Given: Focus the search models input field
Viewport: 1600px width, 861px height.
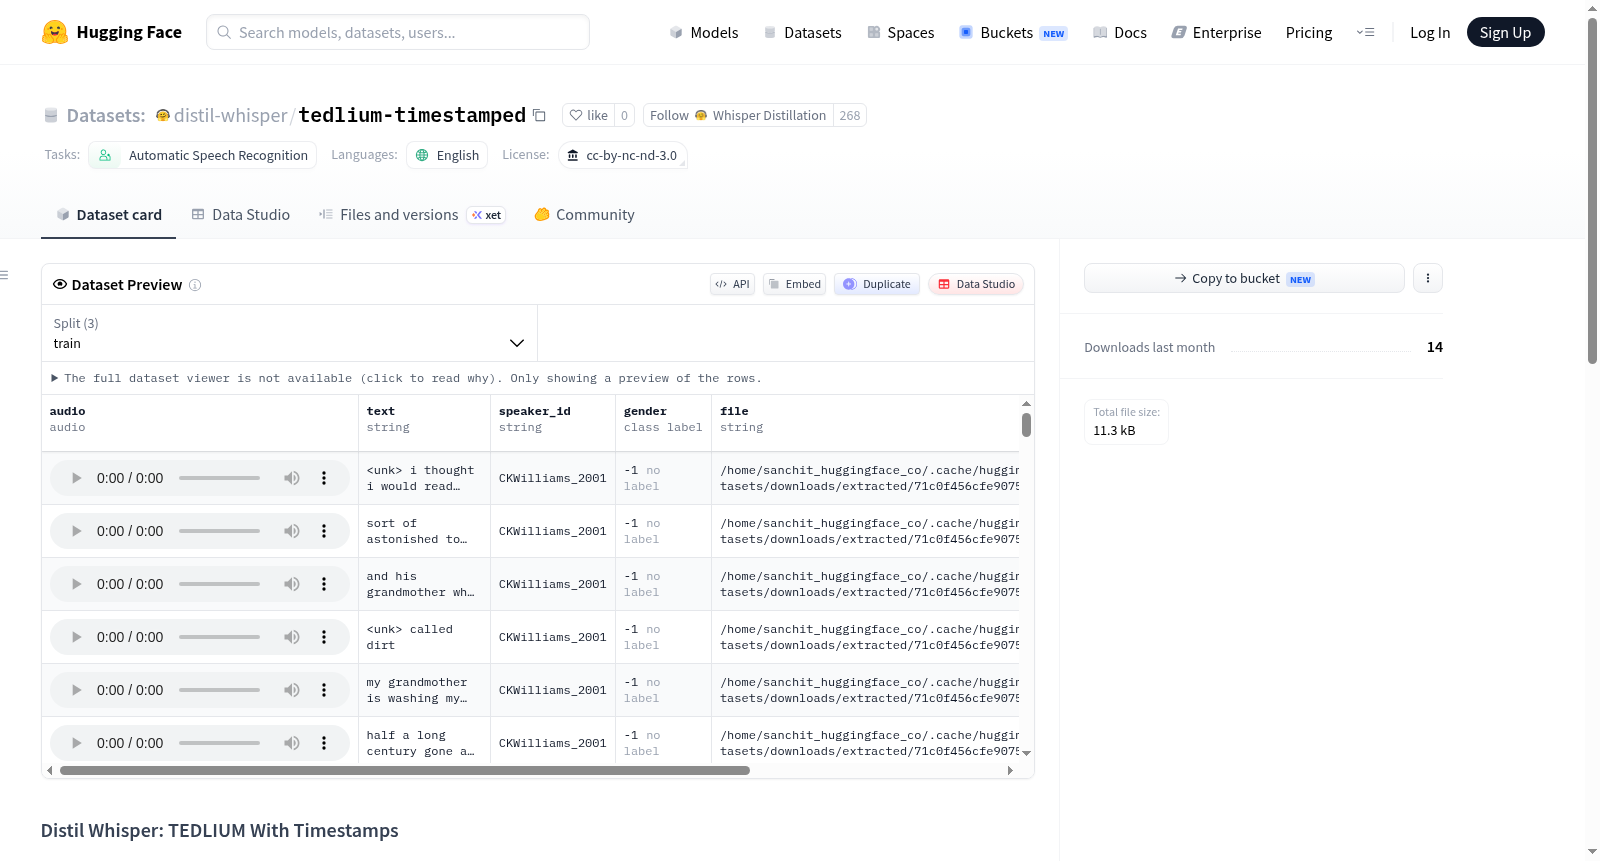Looking at the screenshot, I should click(398, 32).
